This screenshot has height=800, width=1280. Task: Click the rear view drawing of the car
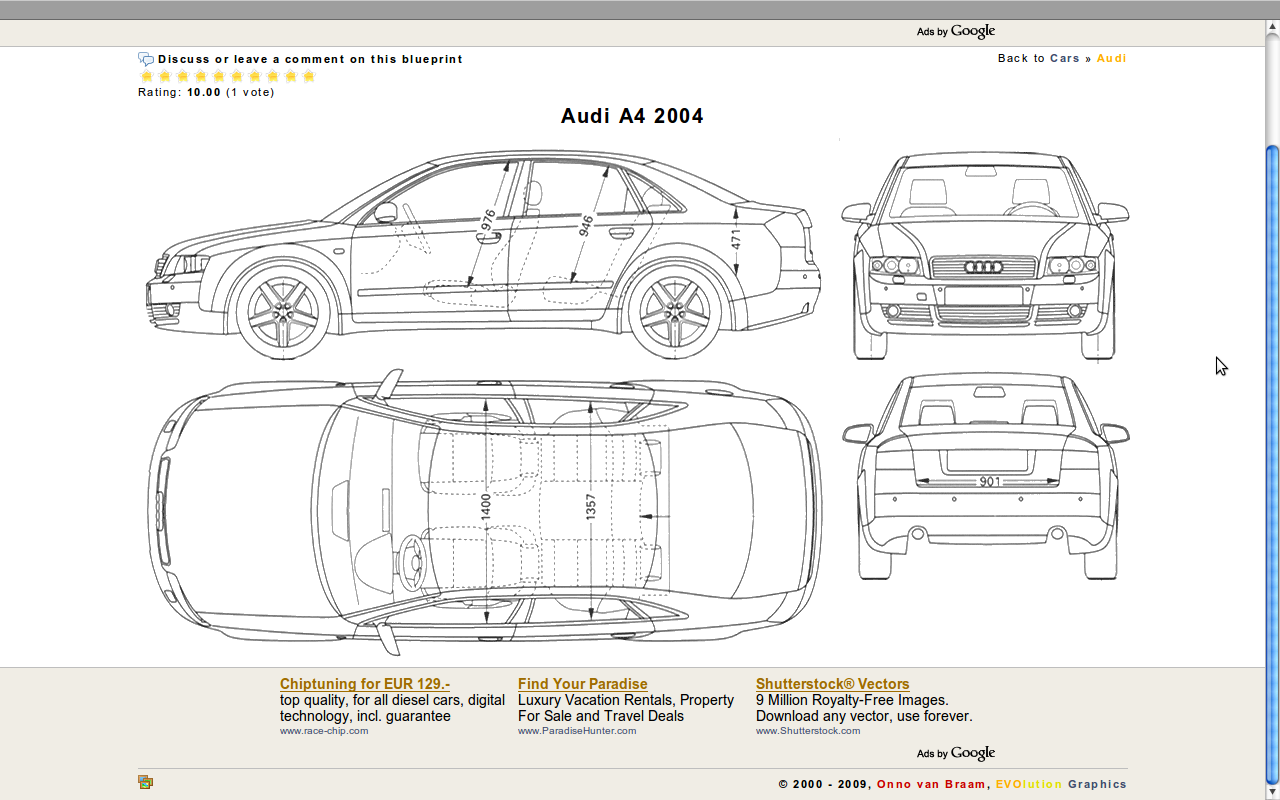point(985,477)
